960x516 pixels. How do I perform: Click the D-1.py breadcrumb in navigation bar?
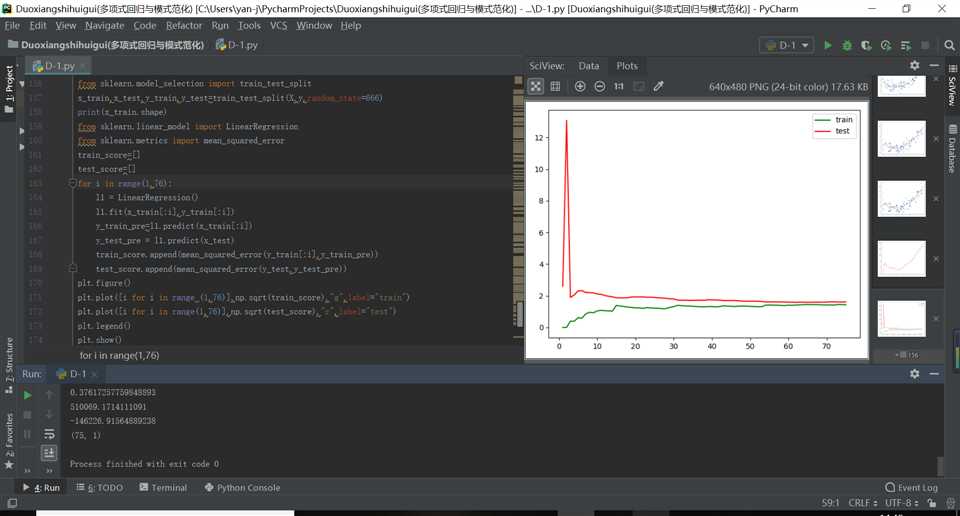(x=237, y=45)
